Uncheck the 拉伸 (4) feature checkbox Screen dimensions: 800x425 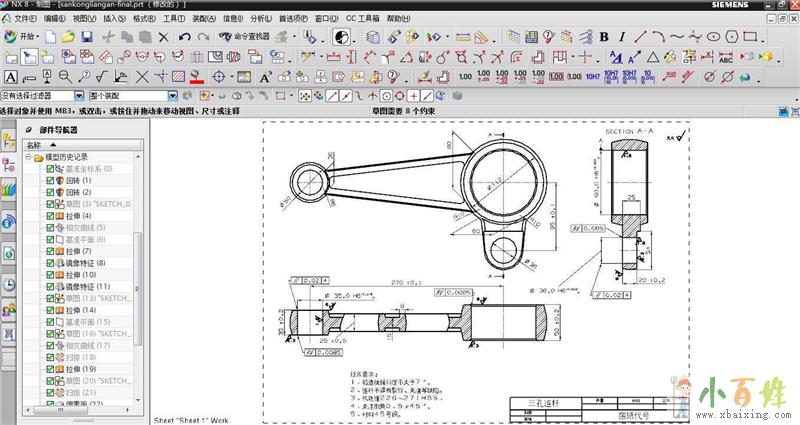point(51,216)
